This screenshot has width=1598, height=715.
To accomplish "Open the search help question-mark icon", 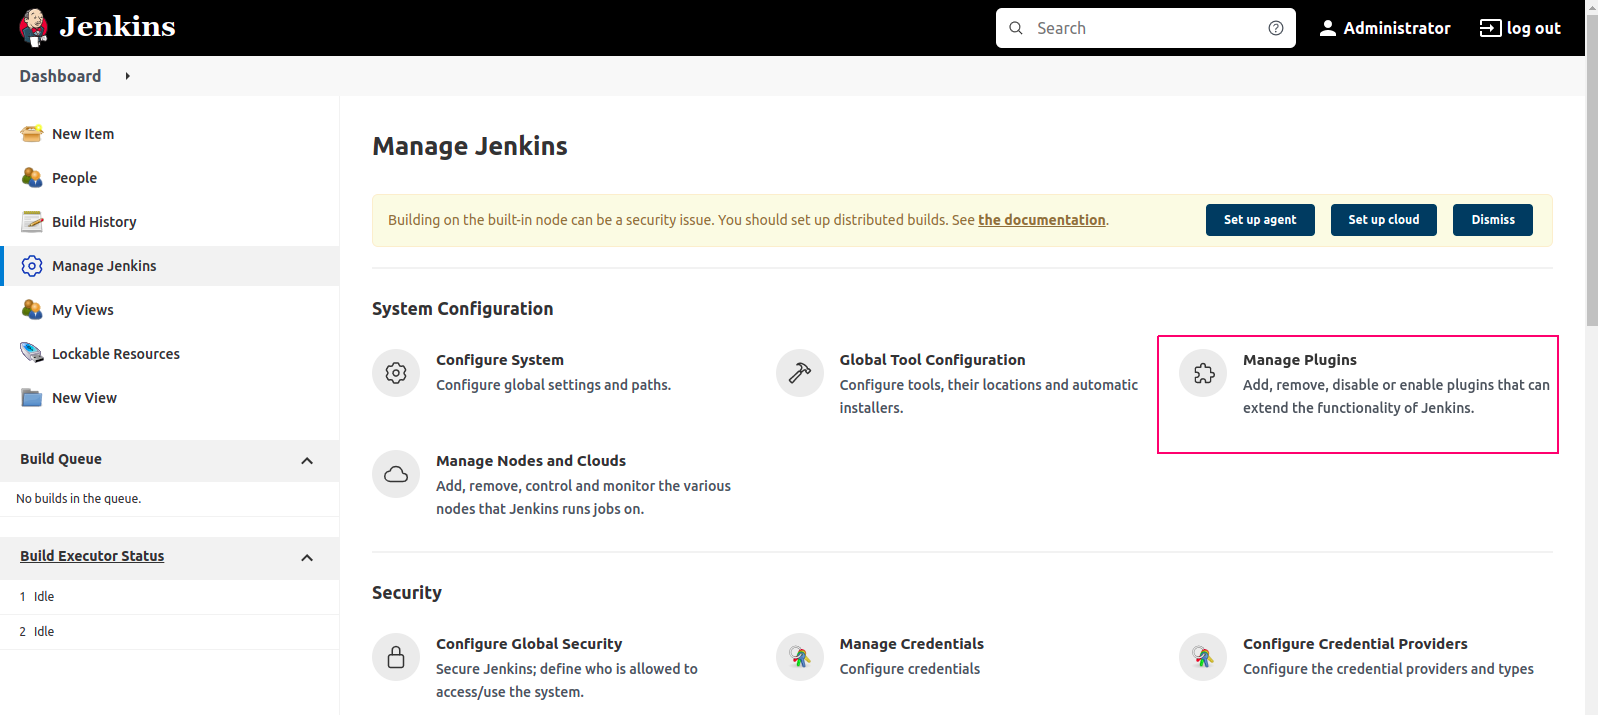I will click(x=1276, y=28).
